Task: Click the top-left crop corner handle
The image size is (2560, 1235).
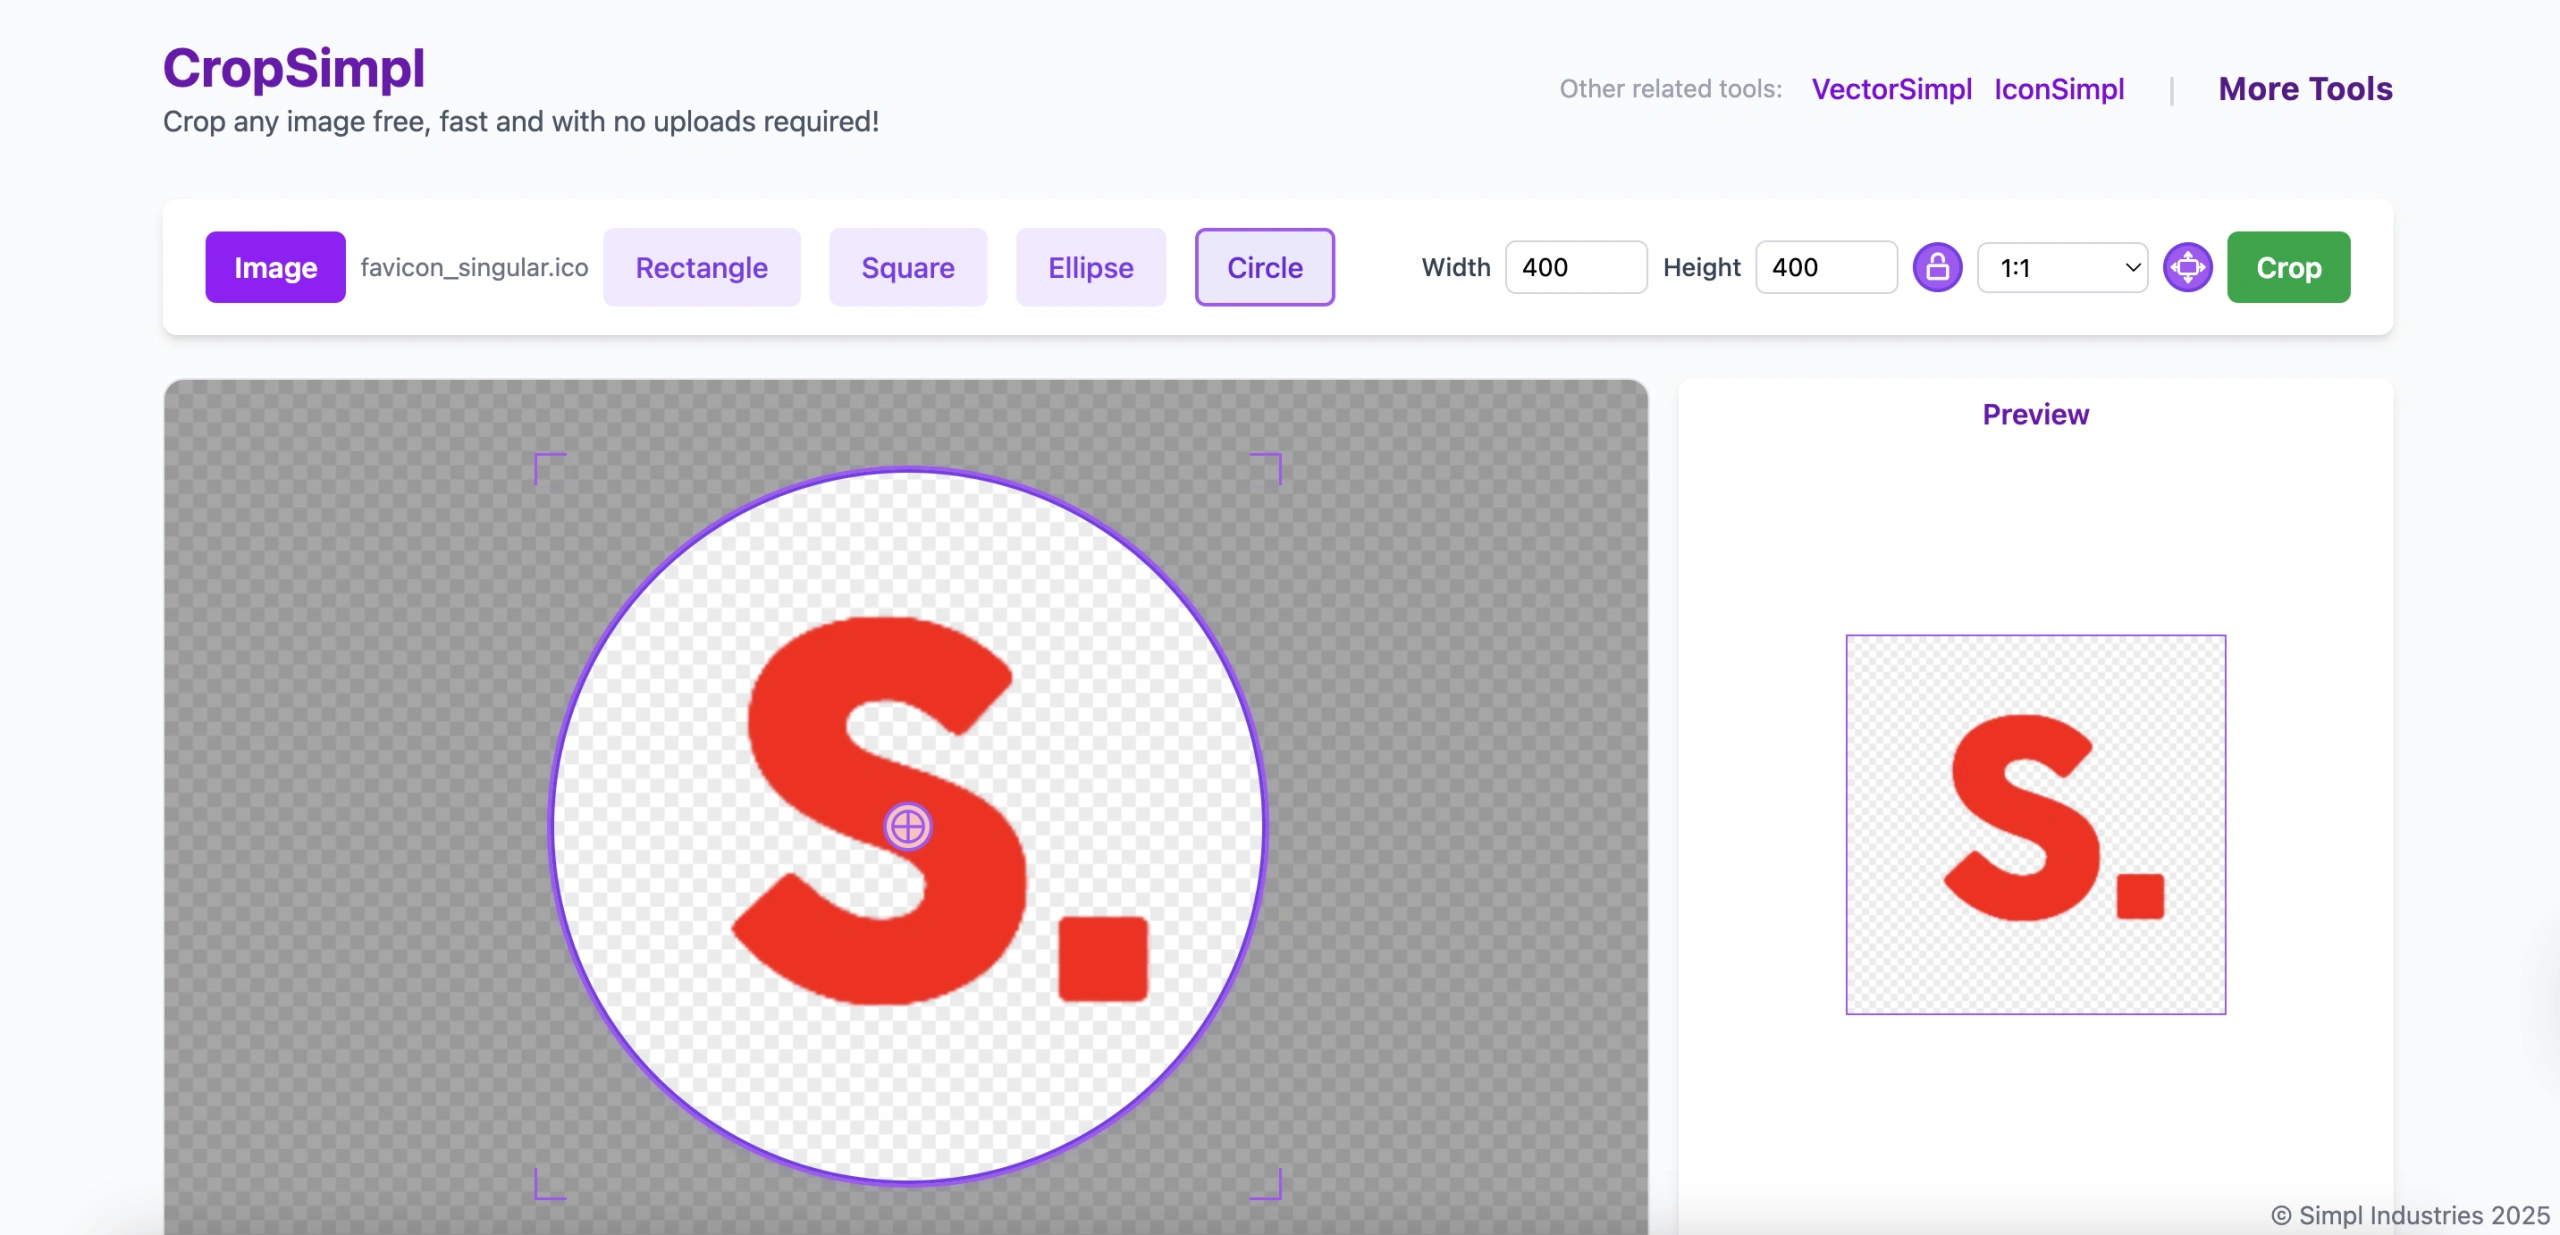Action: [x=541, y=460]
